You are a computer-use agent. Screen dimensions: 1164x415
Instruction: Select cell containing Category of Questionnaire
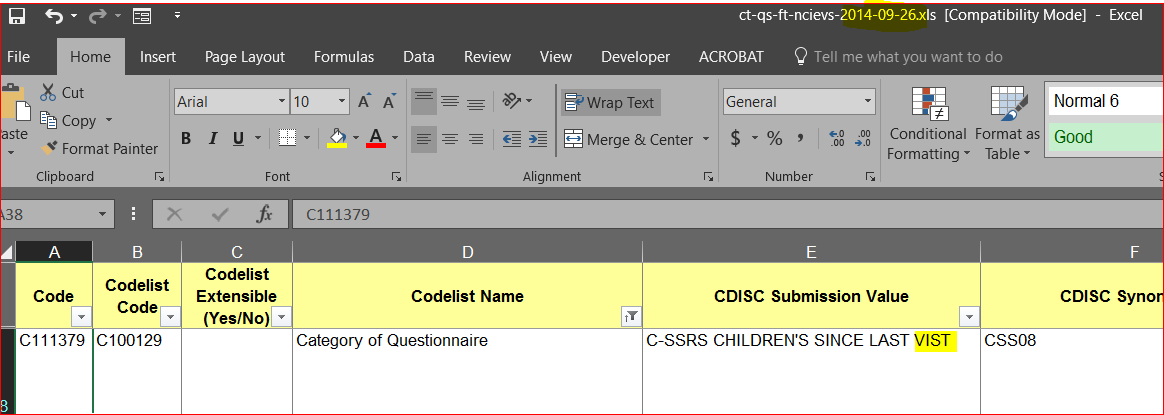pos(467,370)
